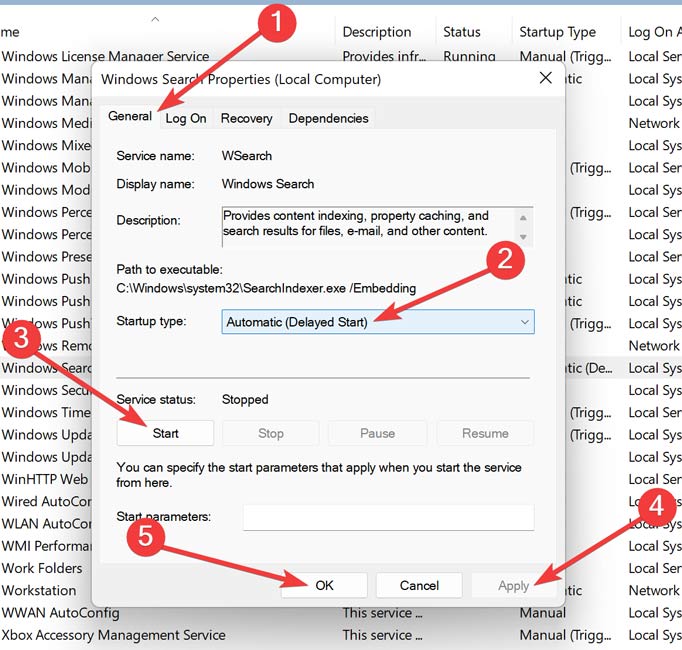
Task: Close the Windows Search Properties dialog
Action: click(x=545, y=78)
